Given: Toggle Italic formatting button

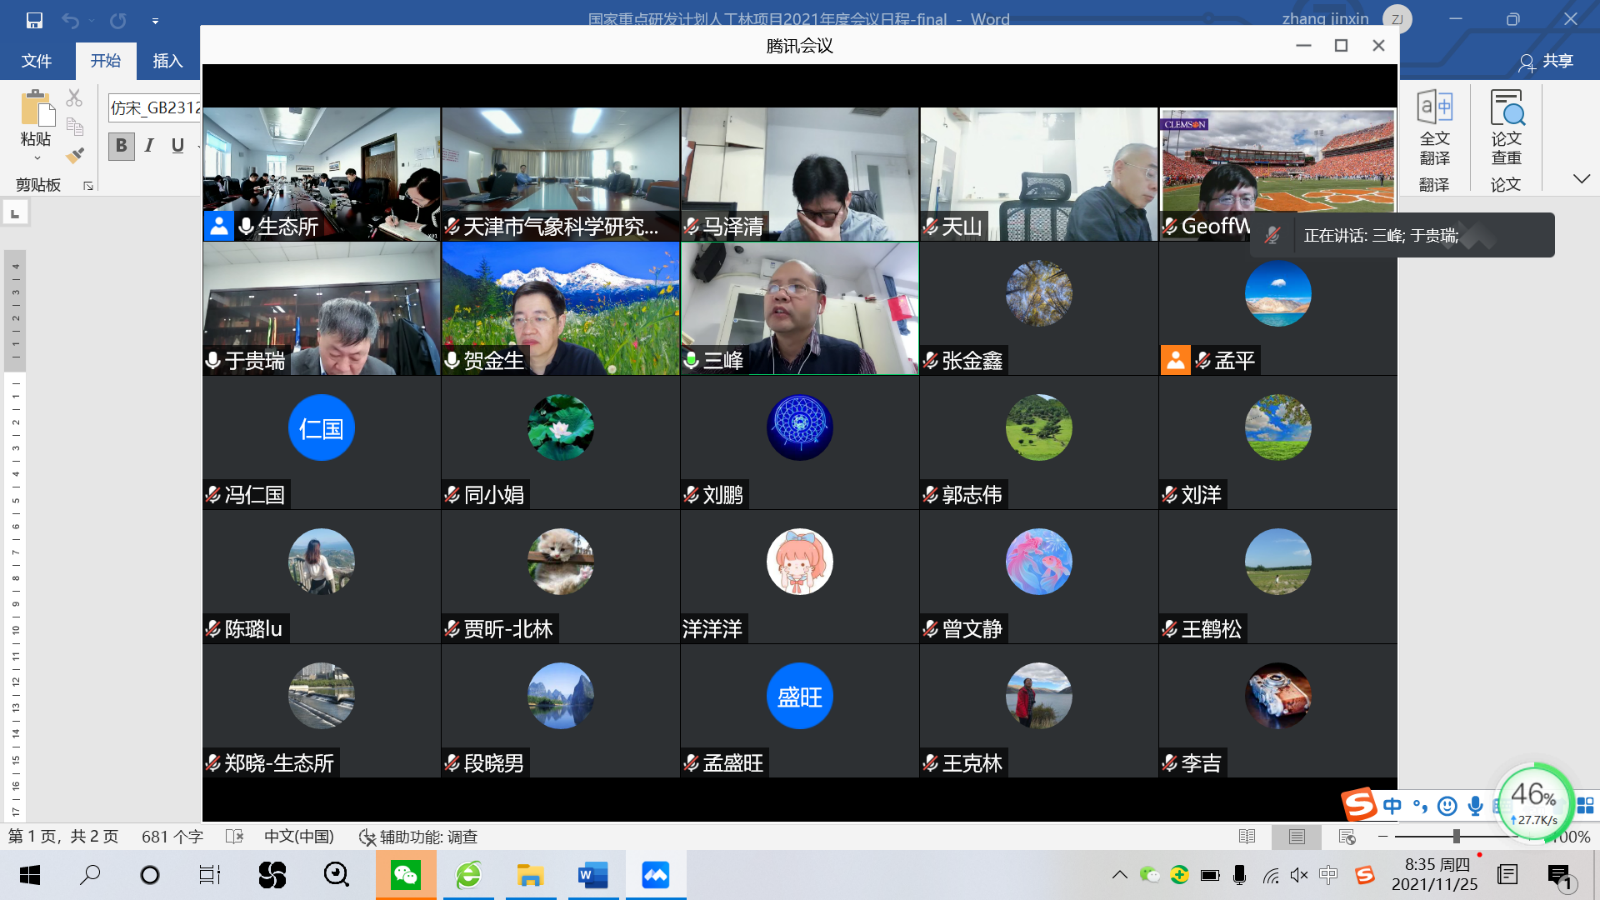Looking at the screenshot, I should point(149,146).
